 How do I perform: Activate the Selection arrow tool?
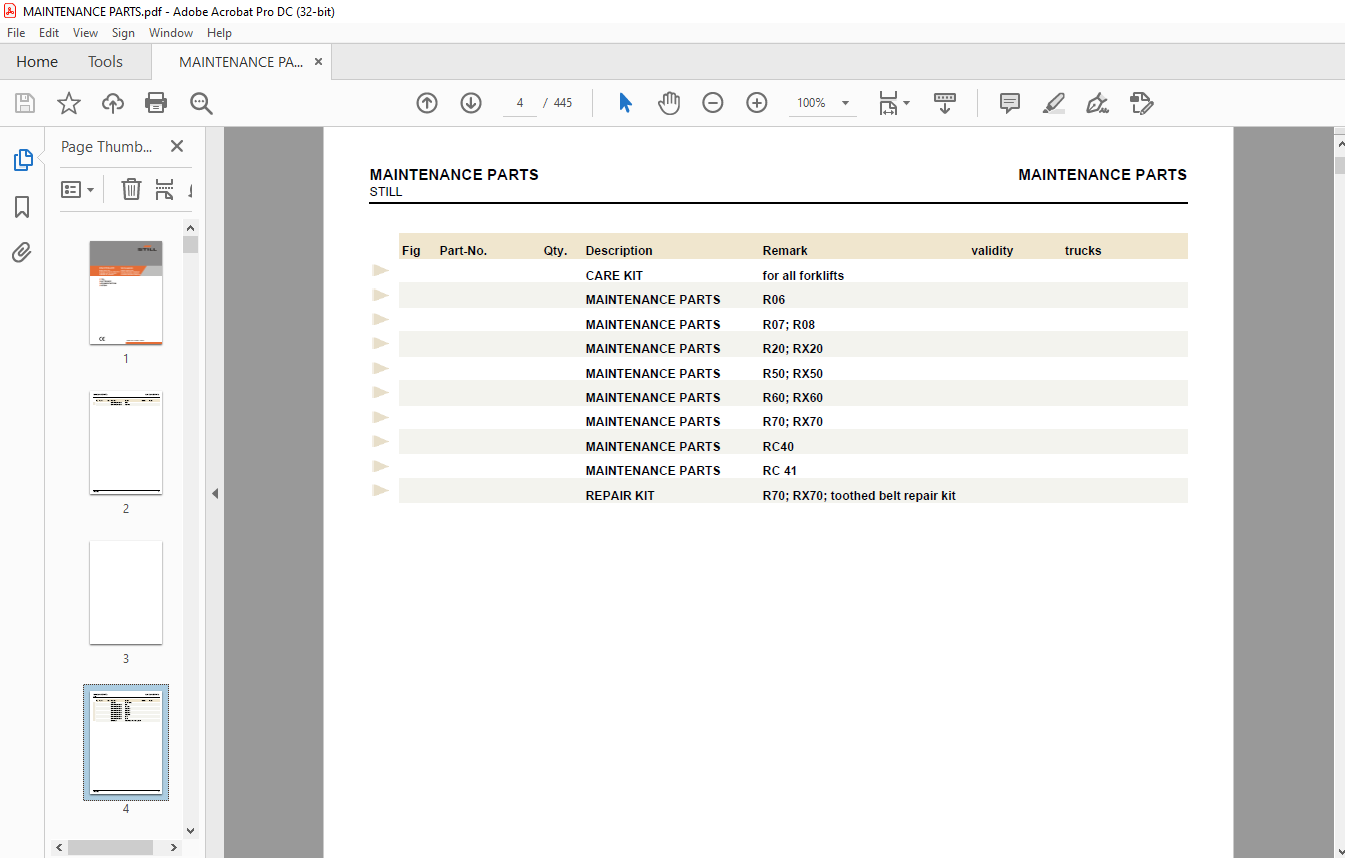click(x=626, y=103)
